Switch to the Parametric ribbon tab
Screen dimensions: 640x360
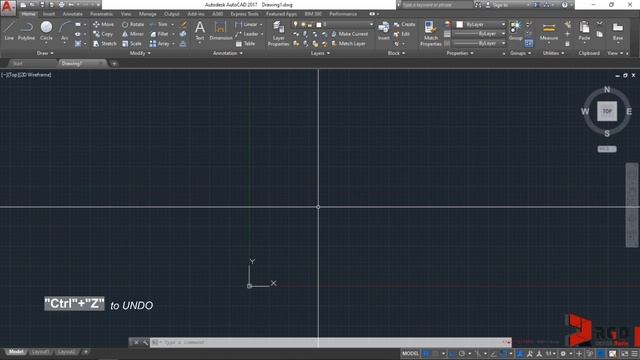coord(102,14)
